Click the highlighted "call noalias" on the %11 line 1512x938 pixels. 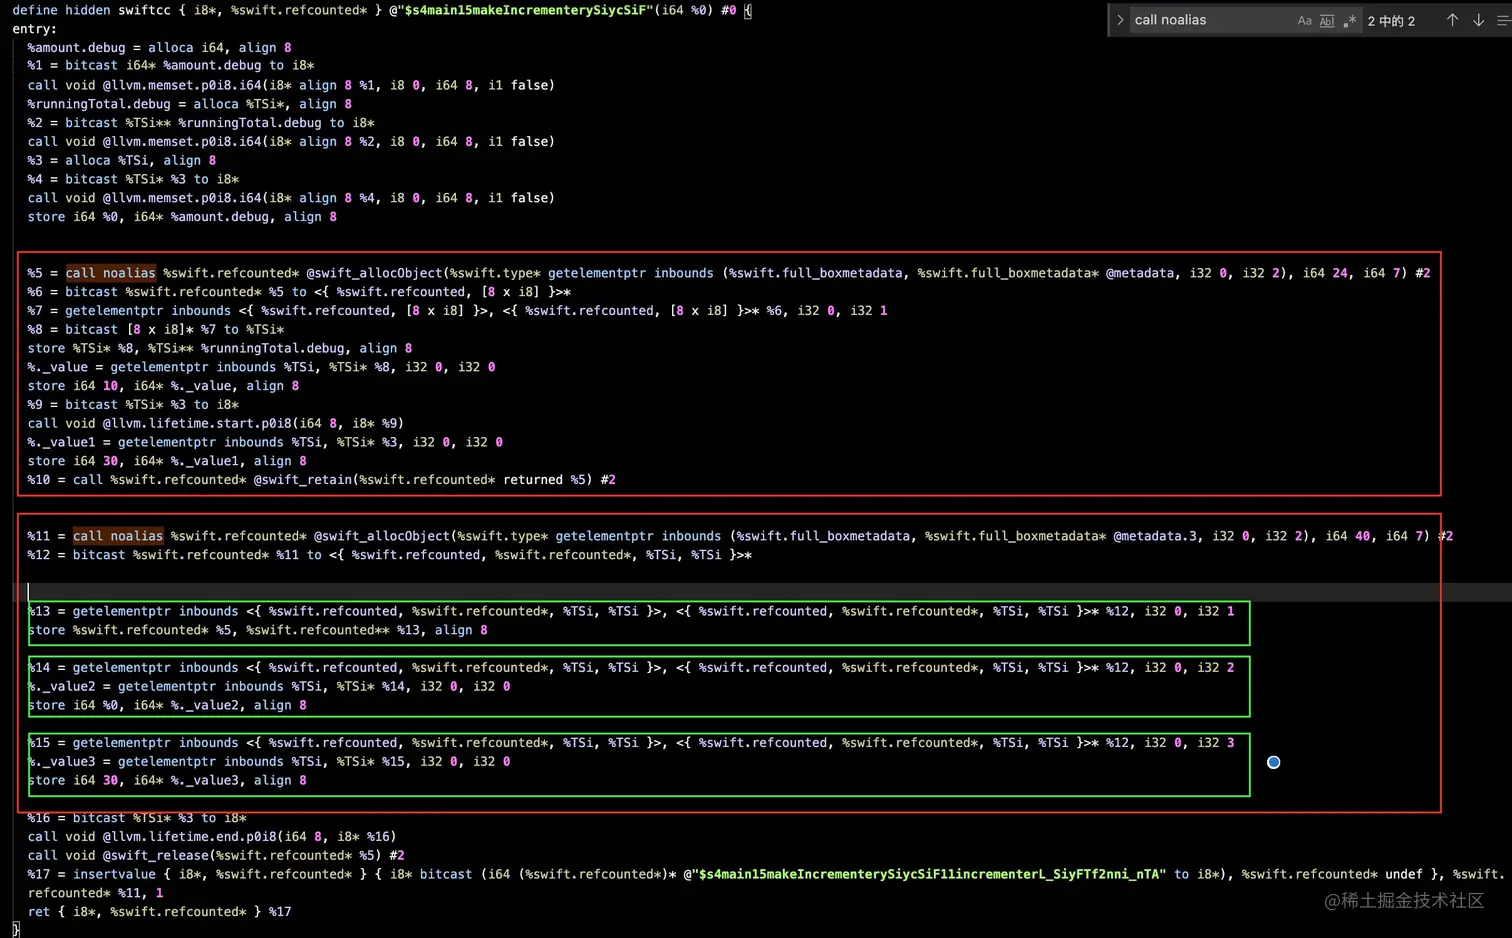pos(118,536)
